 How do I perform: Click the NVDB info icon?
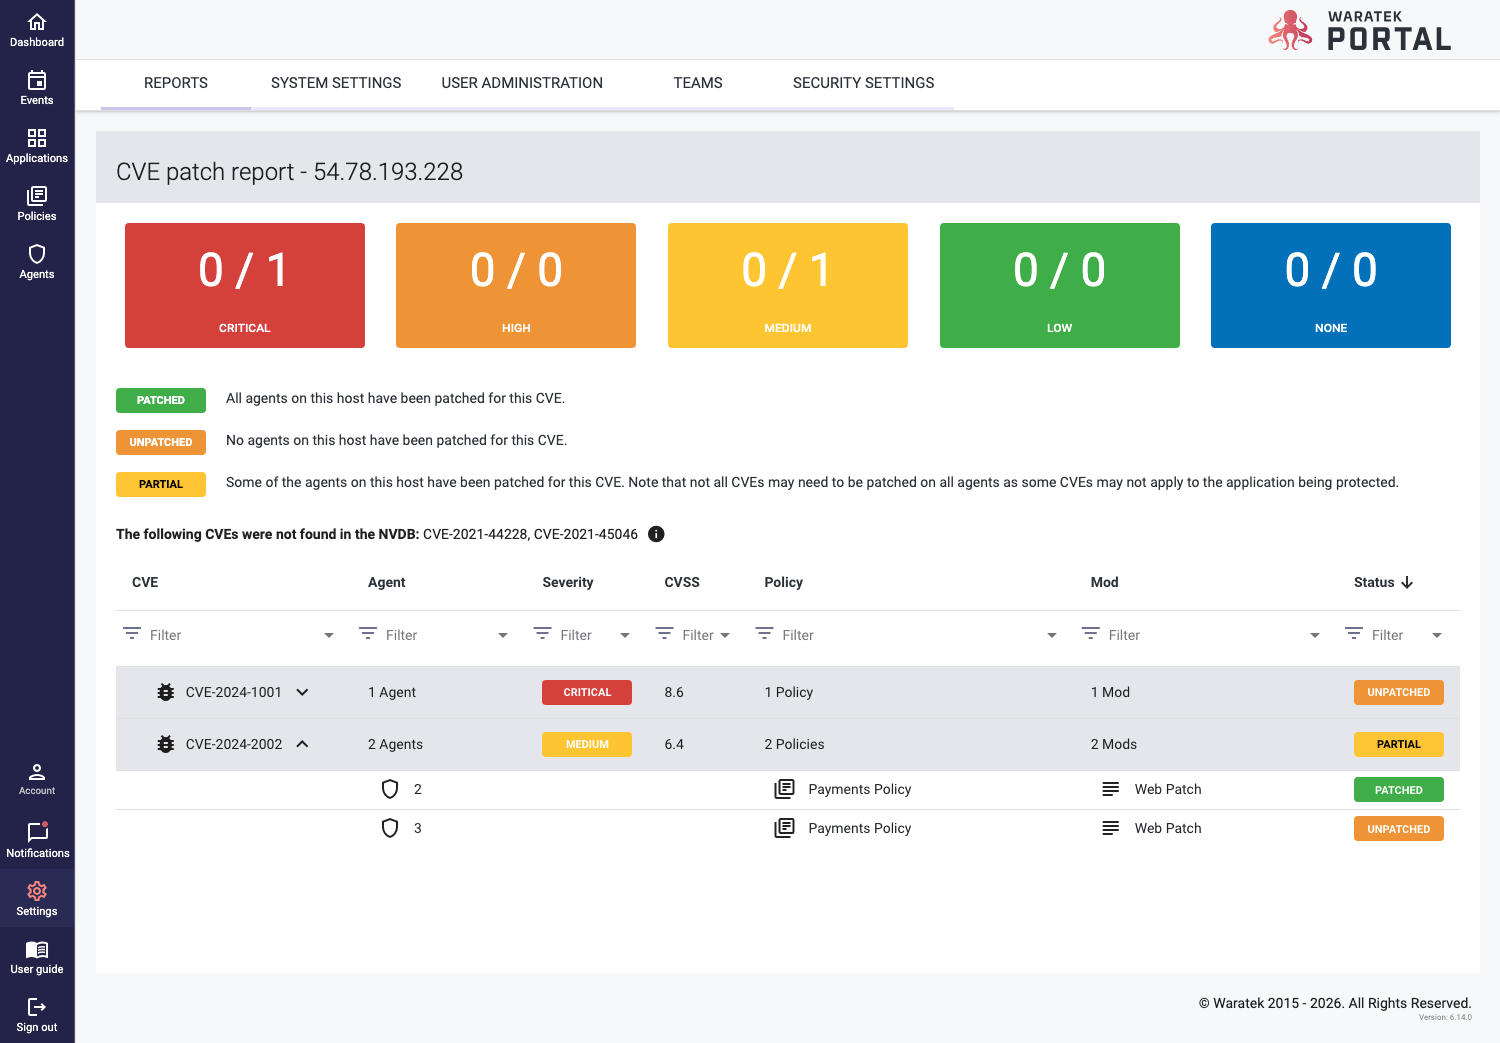tap(656, 534)
